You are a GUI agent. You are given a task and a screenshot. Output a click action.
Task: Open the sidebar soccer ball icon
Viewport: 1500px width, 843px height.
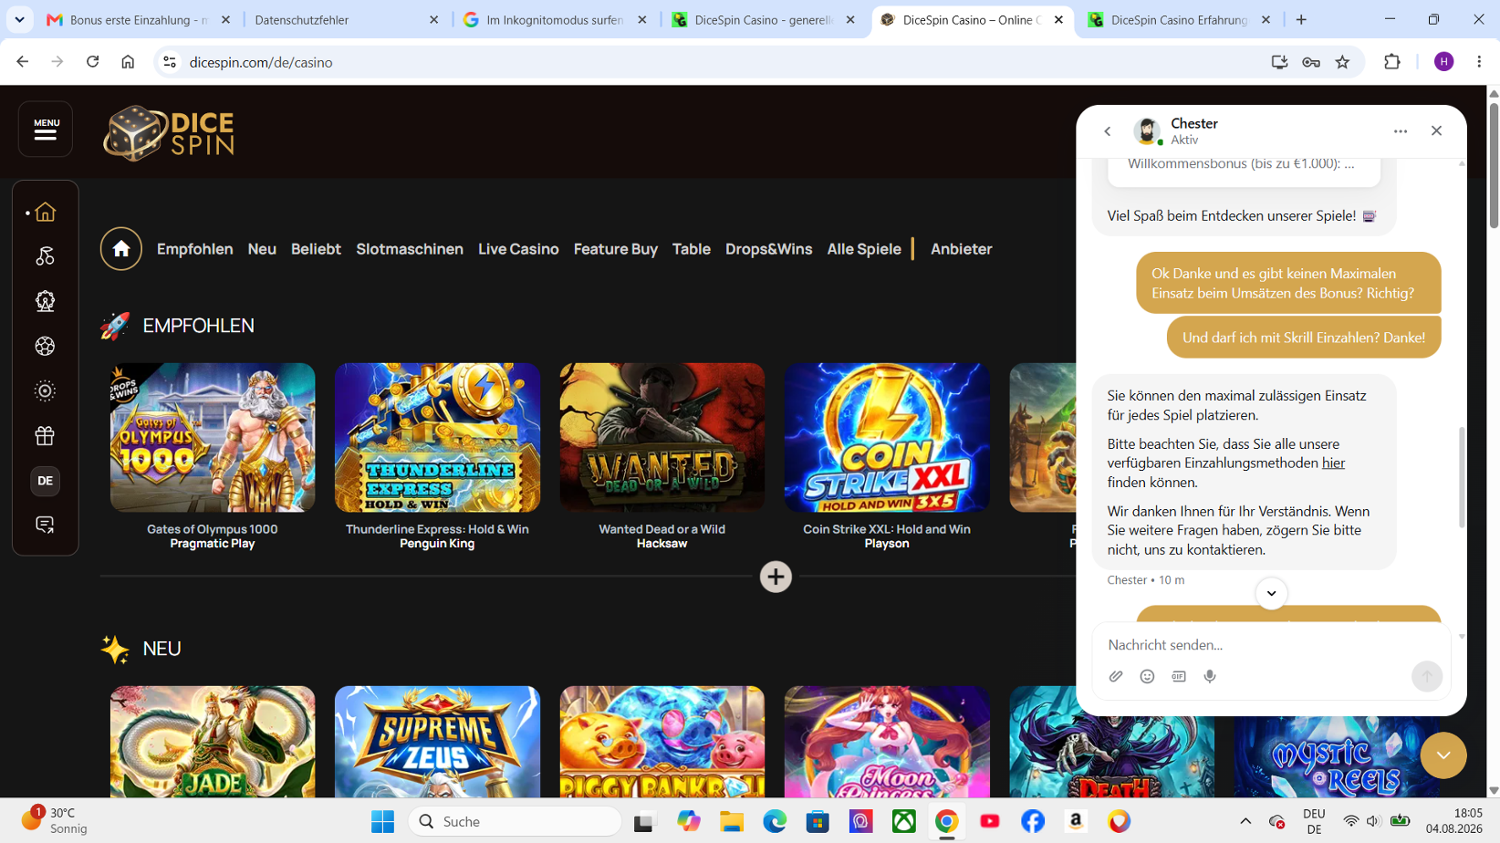click(45, 346)
